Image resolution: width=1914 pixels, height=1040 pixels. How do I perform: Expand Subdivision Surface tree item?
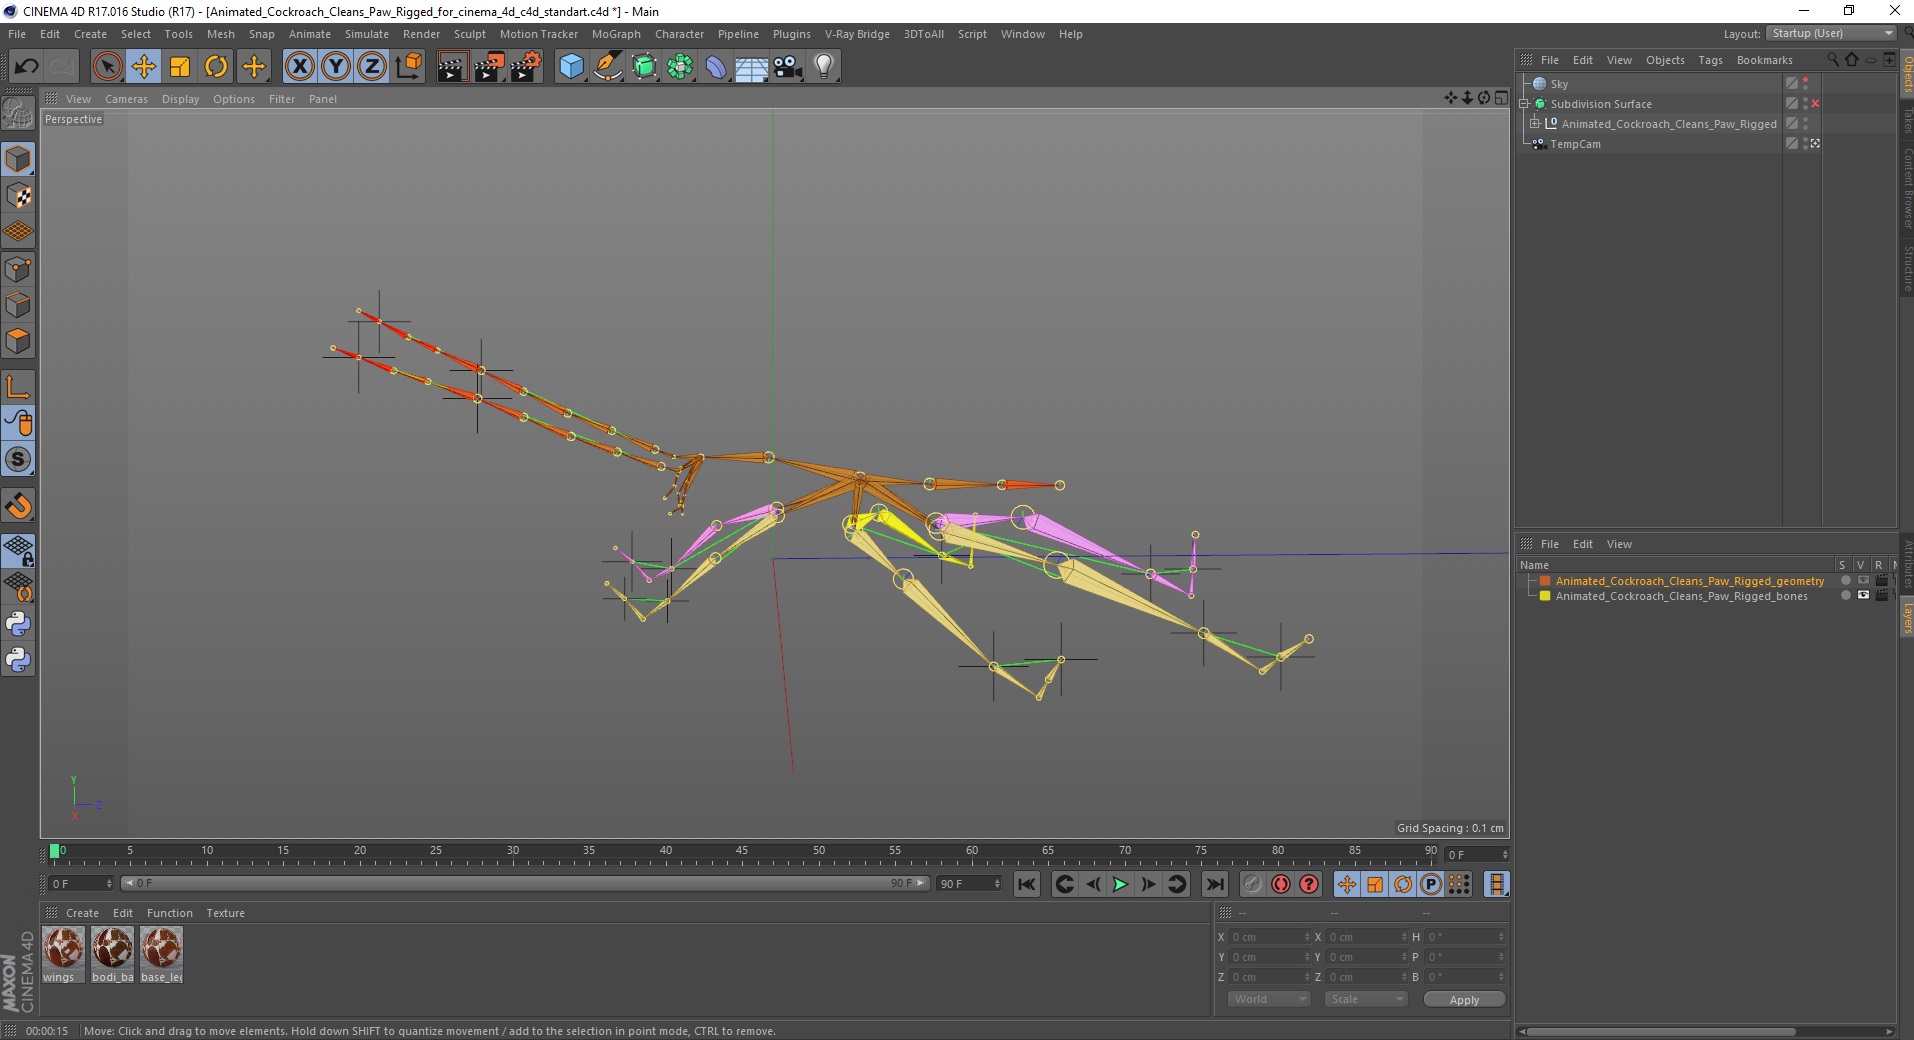pyautogui.click(x=1524, y=104)
